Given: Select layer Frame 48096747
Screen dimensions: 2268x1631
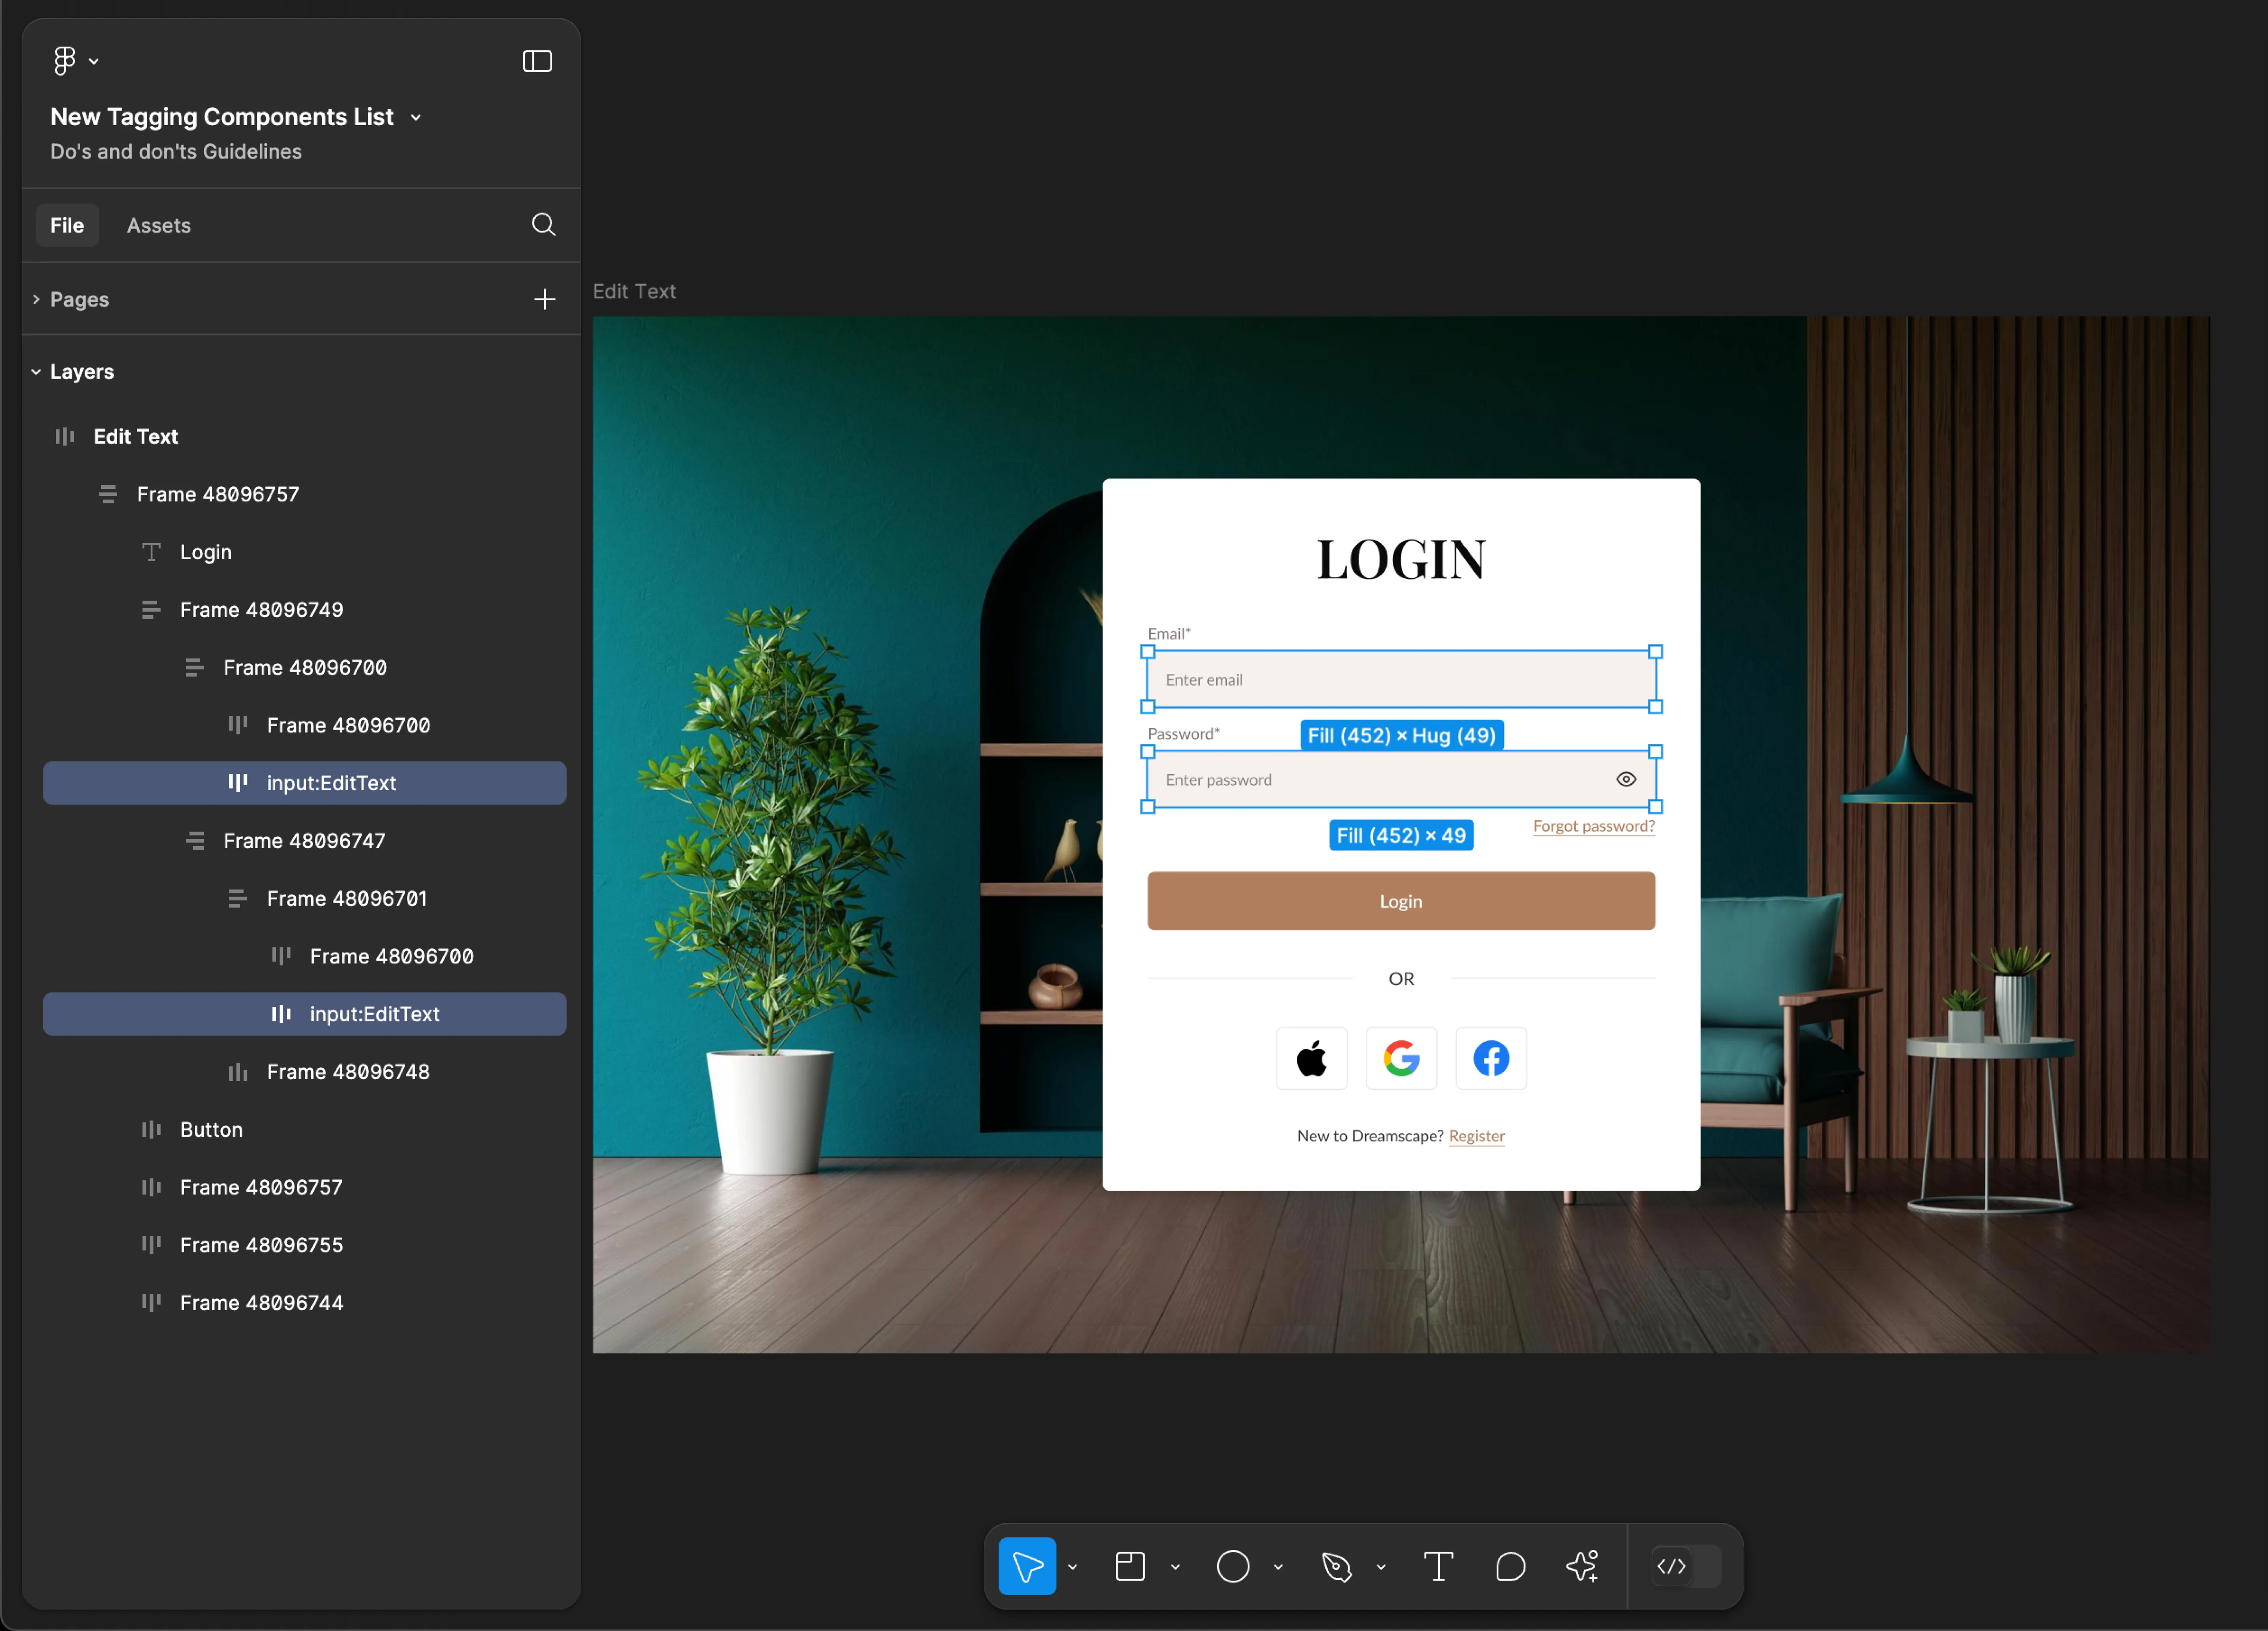Looking at the screenshot, I should click(x=304, y=841).
